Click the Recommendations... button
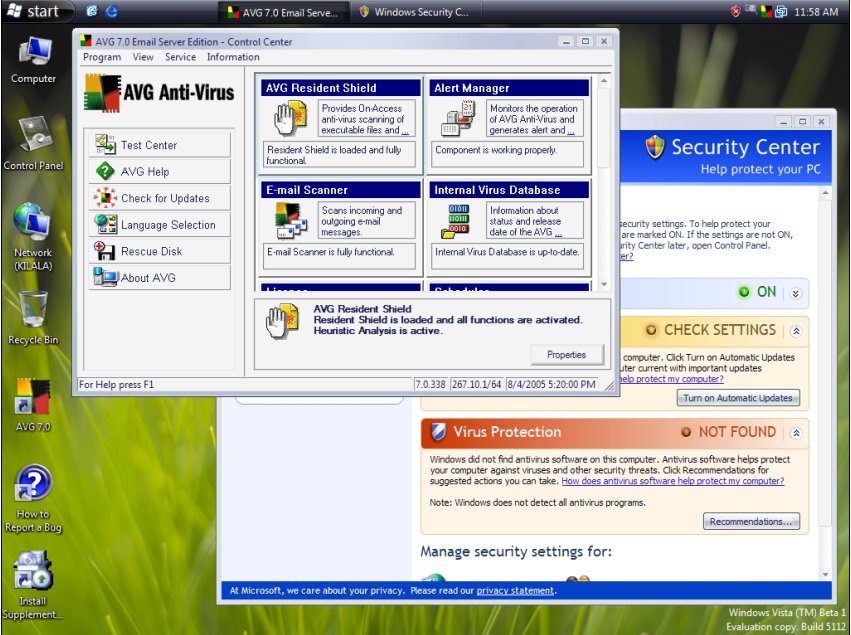 [751, 522]
